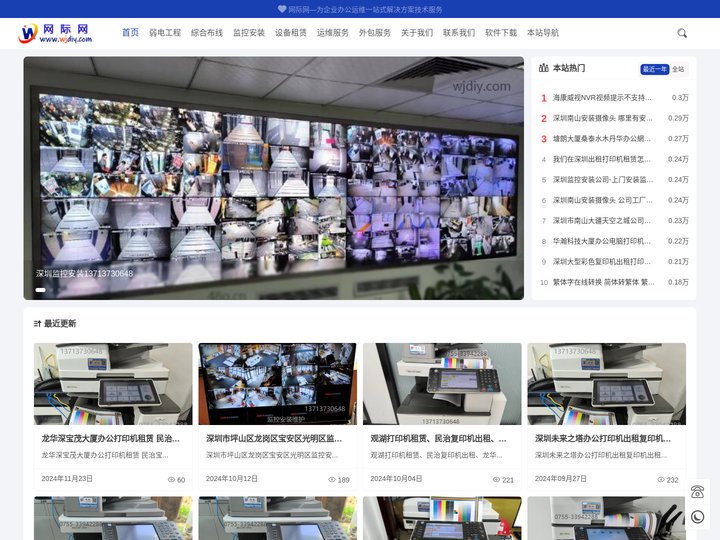Click the eye views icon showing 60
This screenshot has height=540, width=720.
(171, 479)
